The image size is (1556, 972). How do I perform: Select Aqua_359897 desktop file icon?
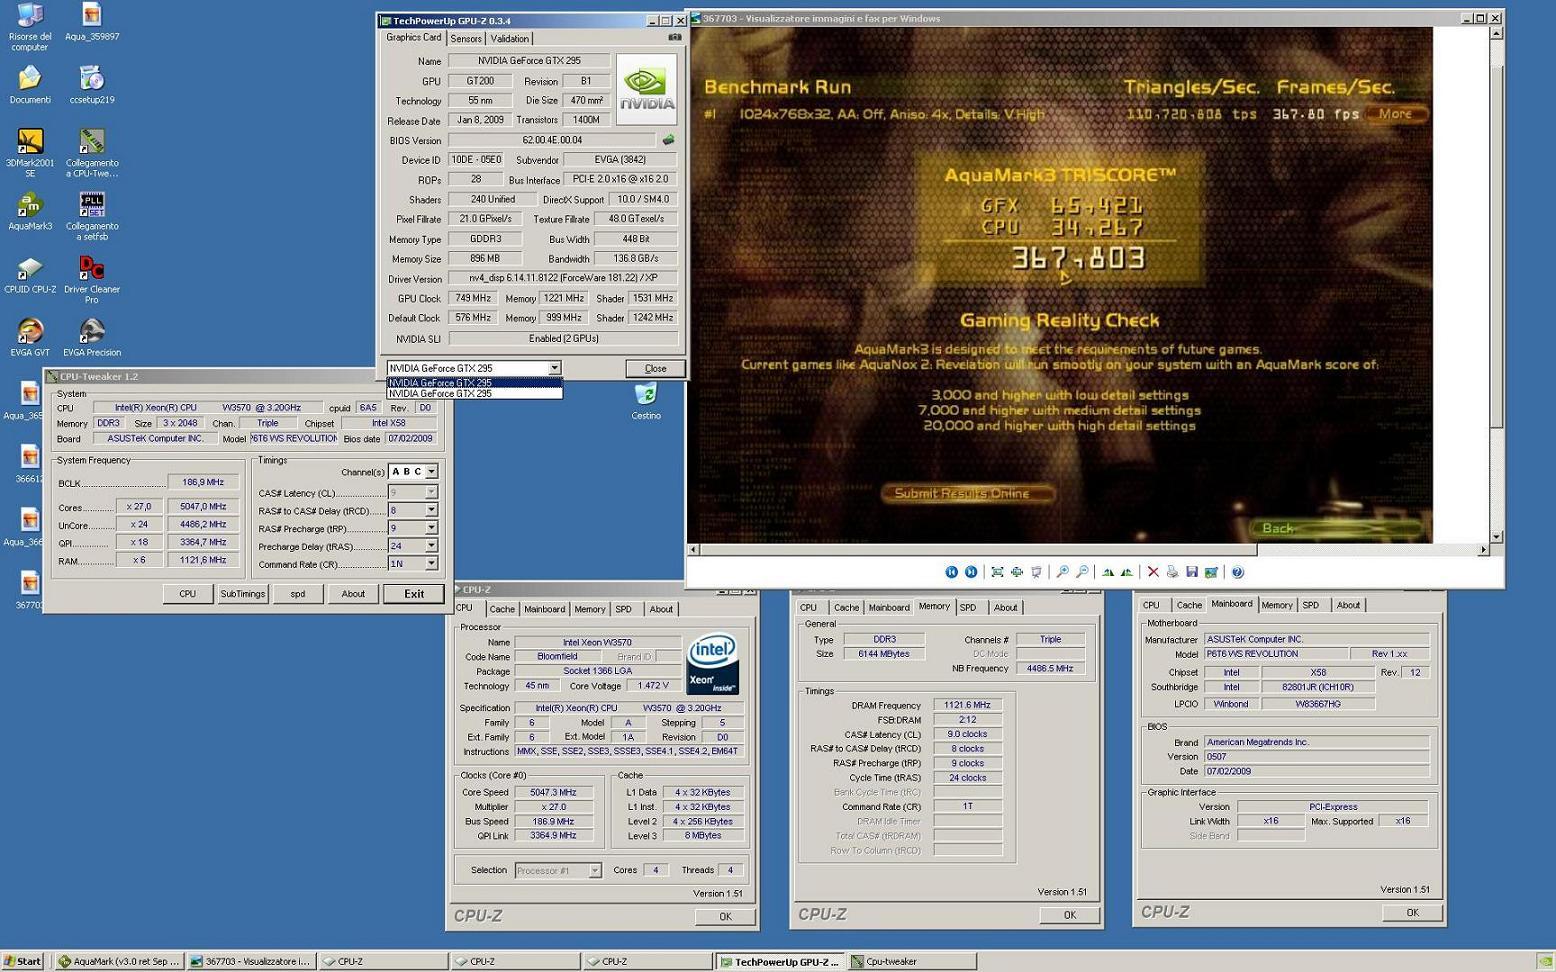pos(92,22)
